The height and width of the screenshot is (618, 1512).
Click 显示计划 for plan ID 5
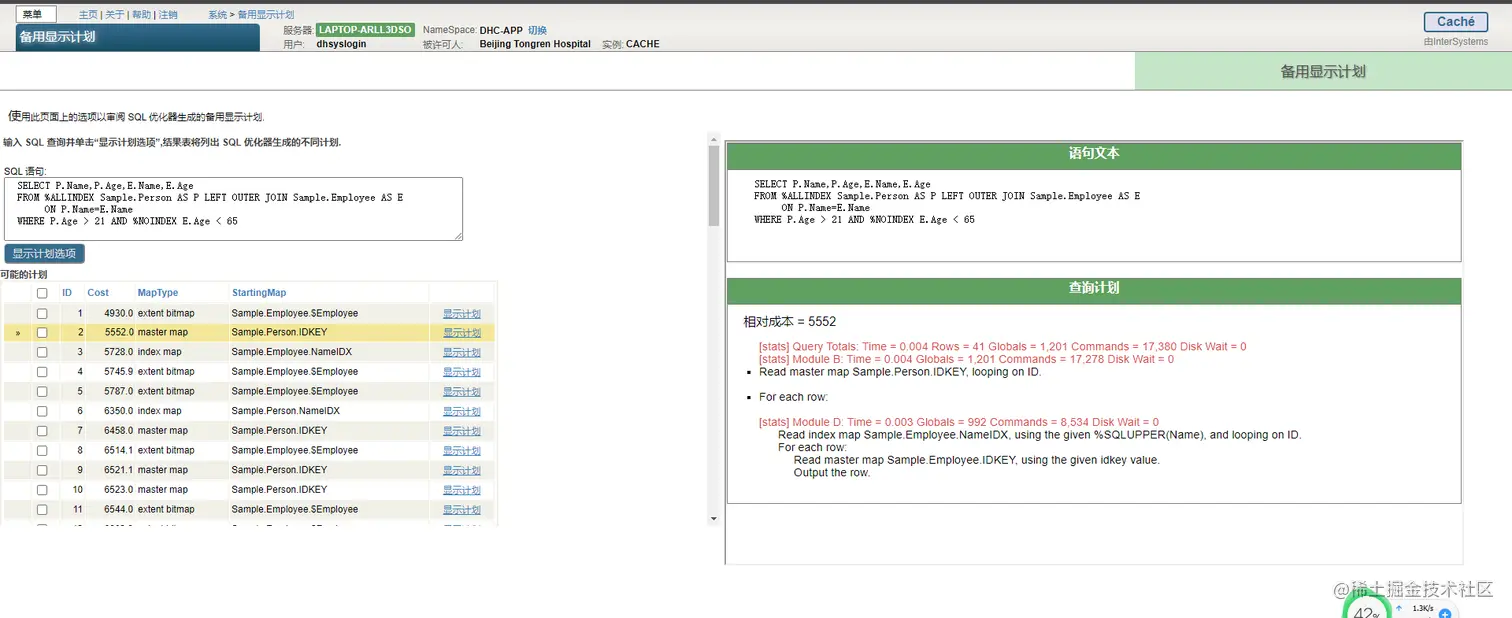(x=462, y=391)
